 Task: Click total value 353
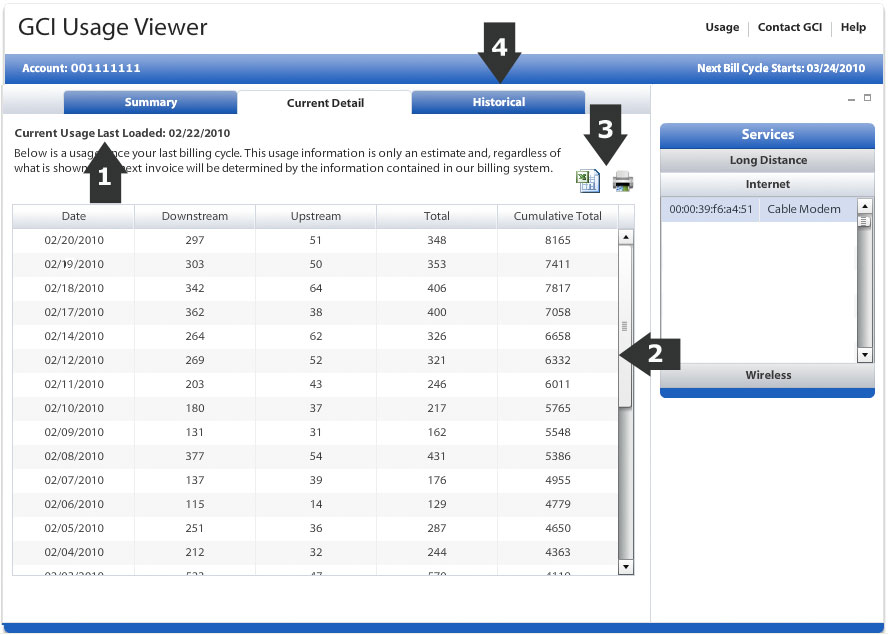click(437, 264)
